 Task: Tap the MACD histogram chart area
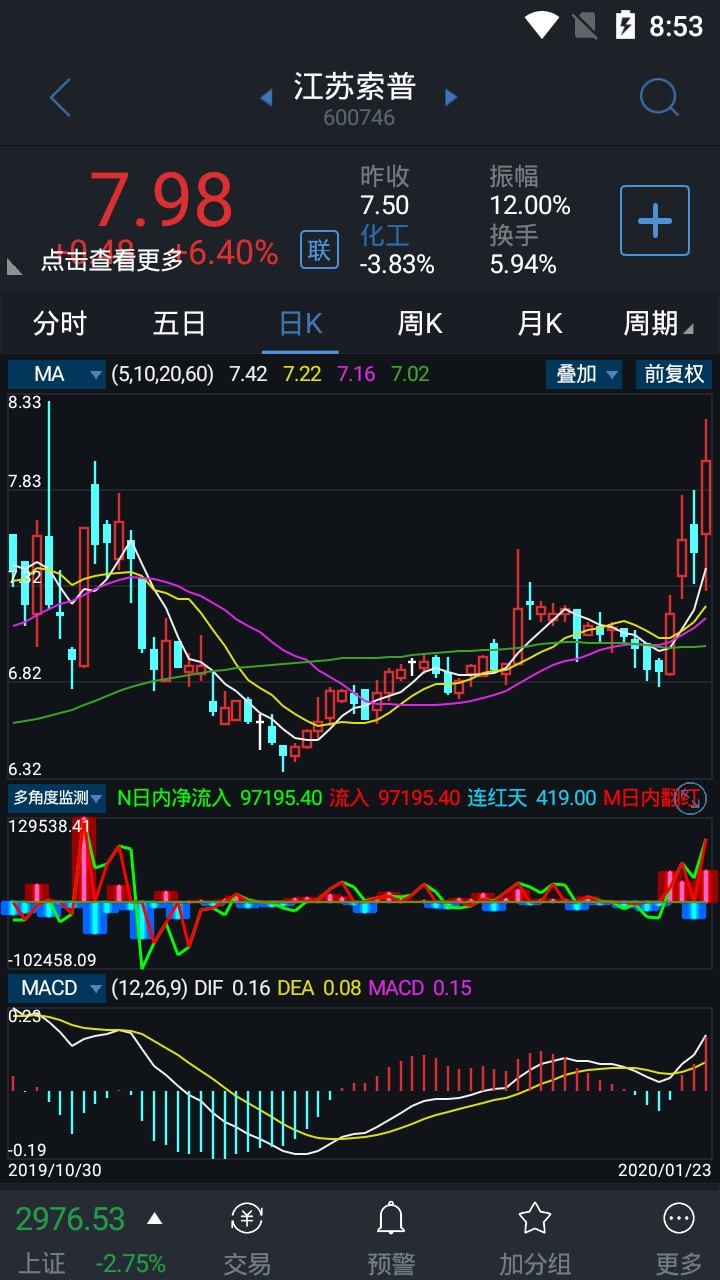tap(360, 1083)
